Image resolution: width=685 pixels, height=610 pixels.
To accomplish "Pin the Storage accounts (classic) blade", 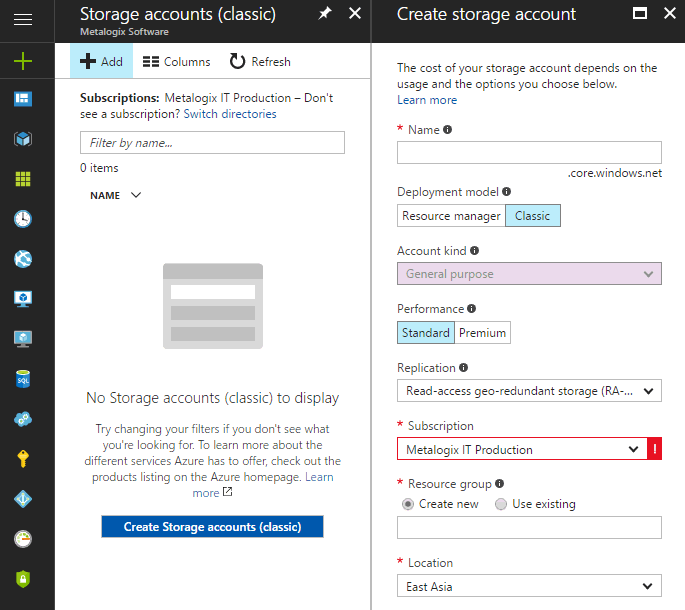I will point(325,14).
